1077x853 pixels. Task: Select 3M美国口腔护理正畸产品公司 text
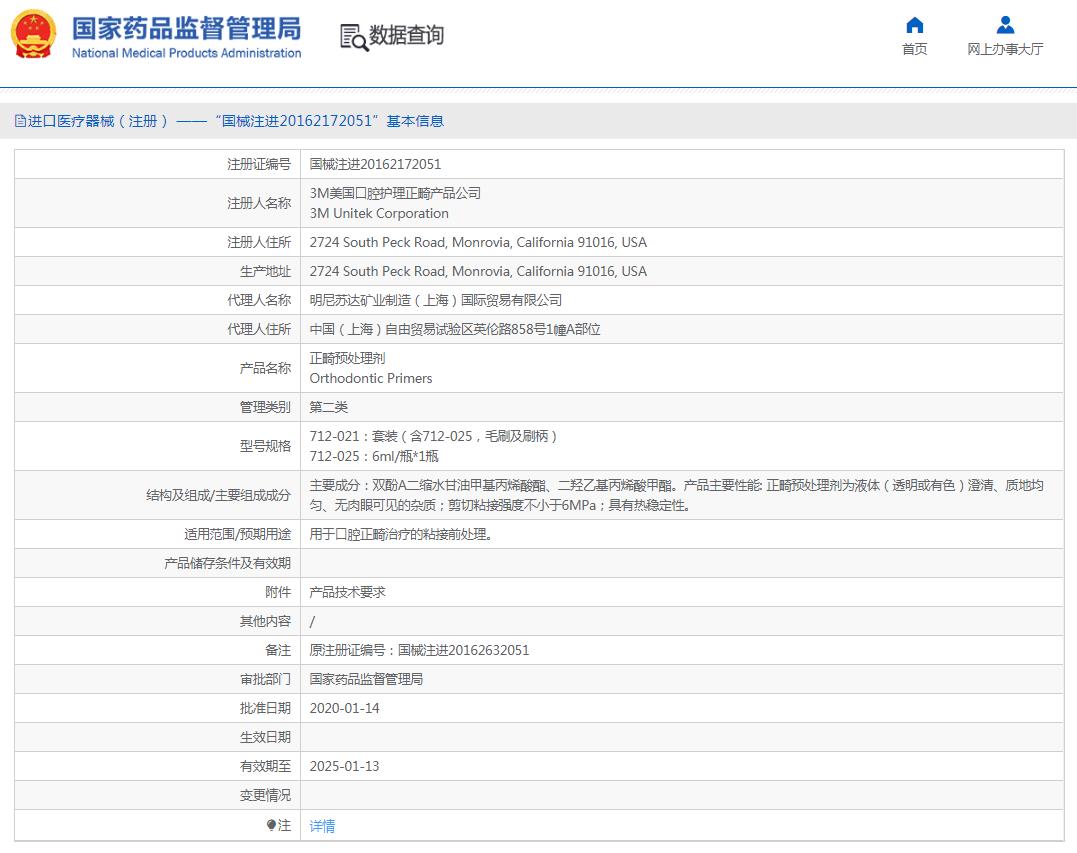pyautogui.click(x=395, y=193)
